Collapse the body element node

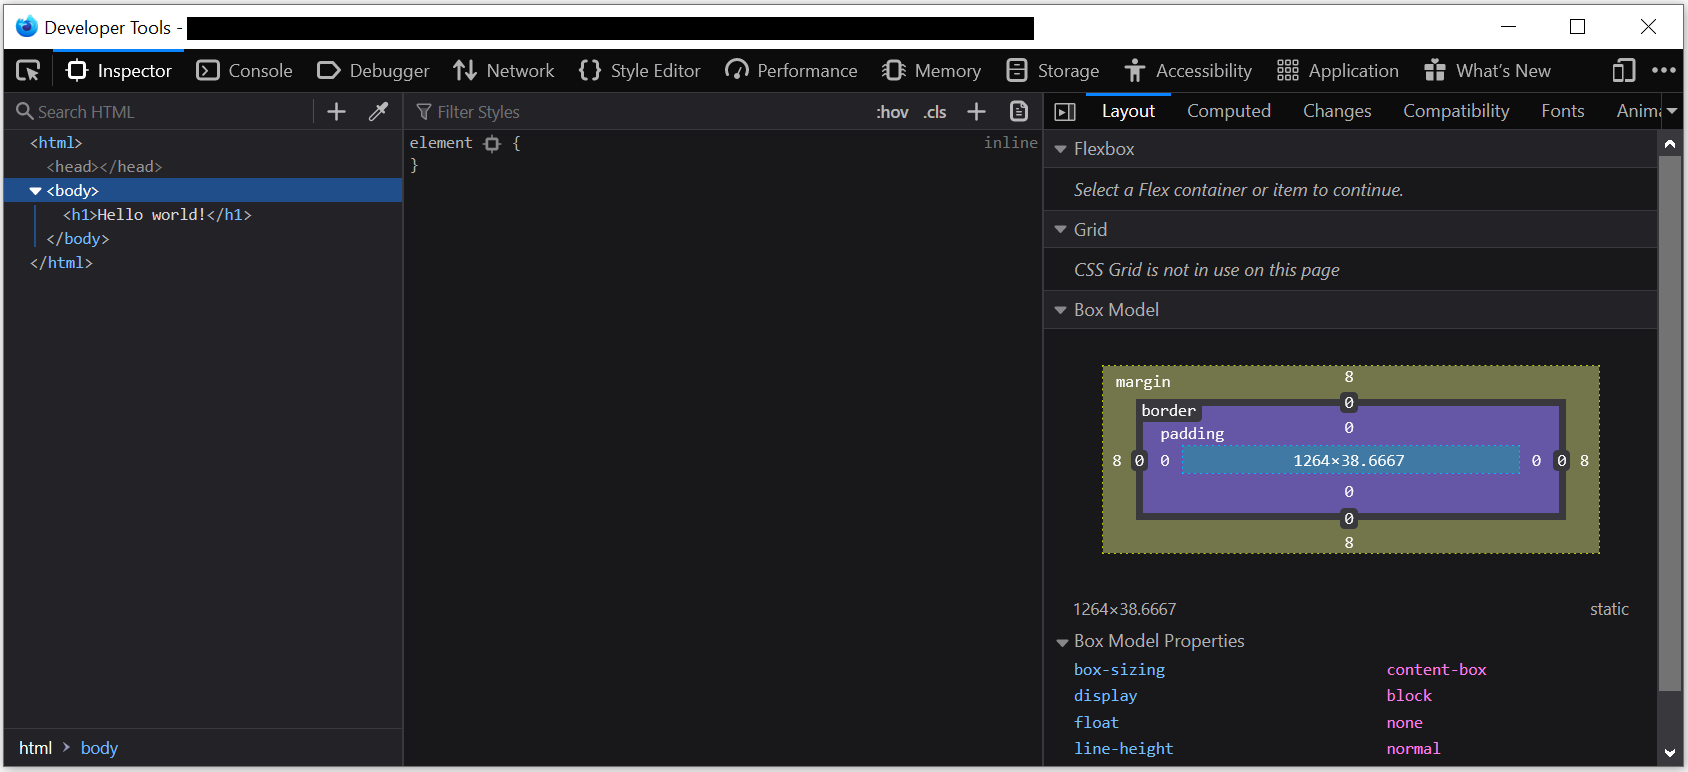click(36, 191)
